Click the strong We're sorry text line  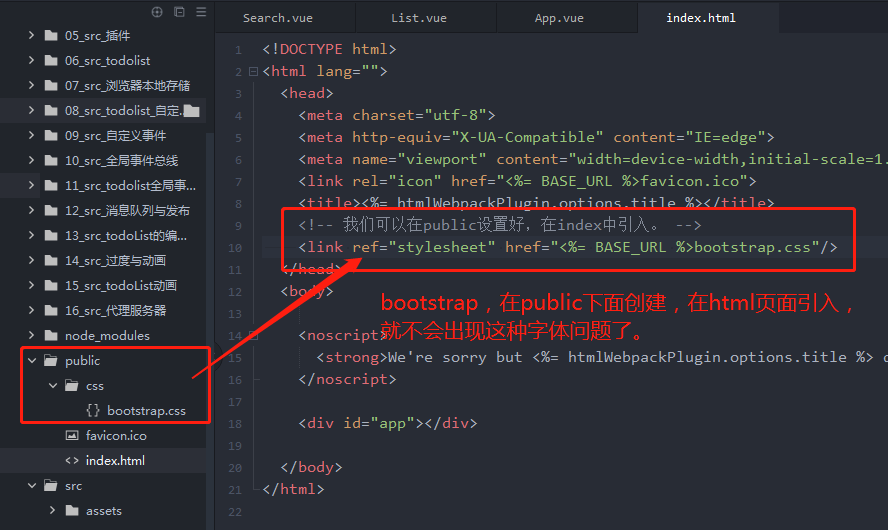click(601, 358)
